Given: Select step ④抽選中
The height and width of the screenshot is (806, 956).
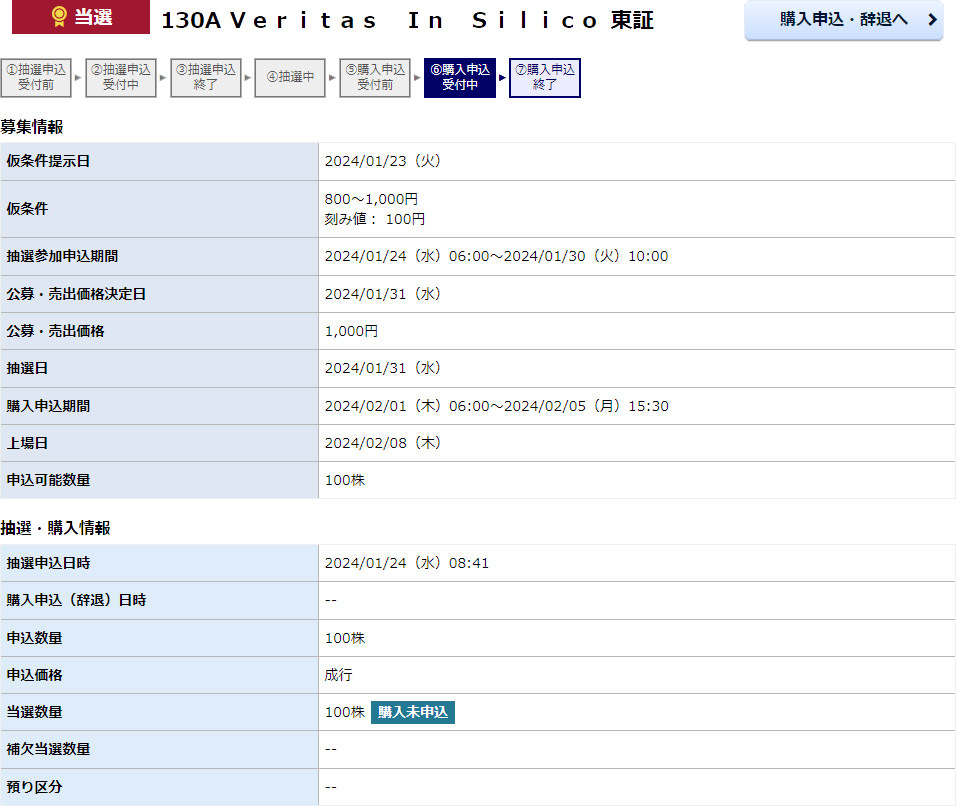Looking at the screenshot, I should point(290,77).
